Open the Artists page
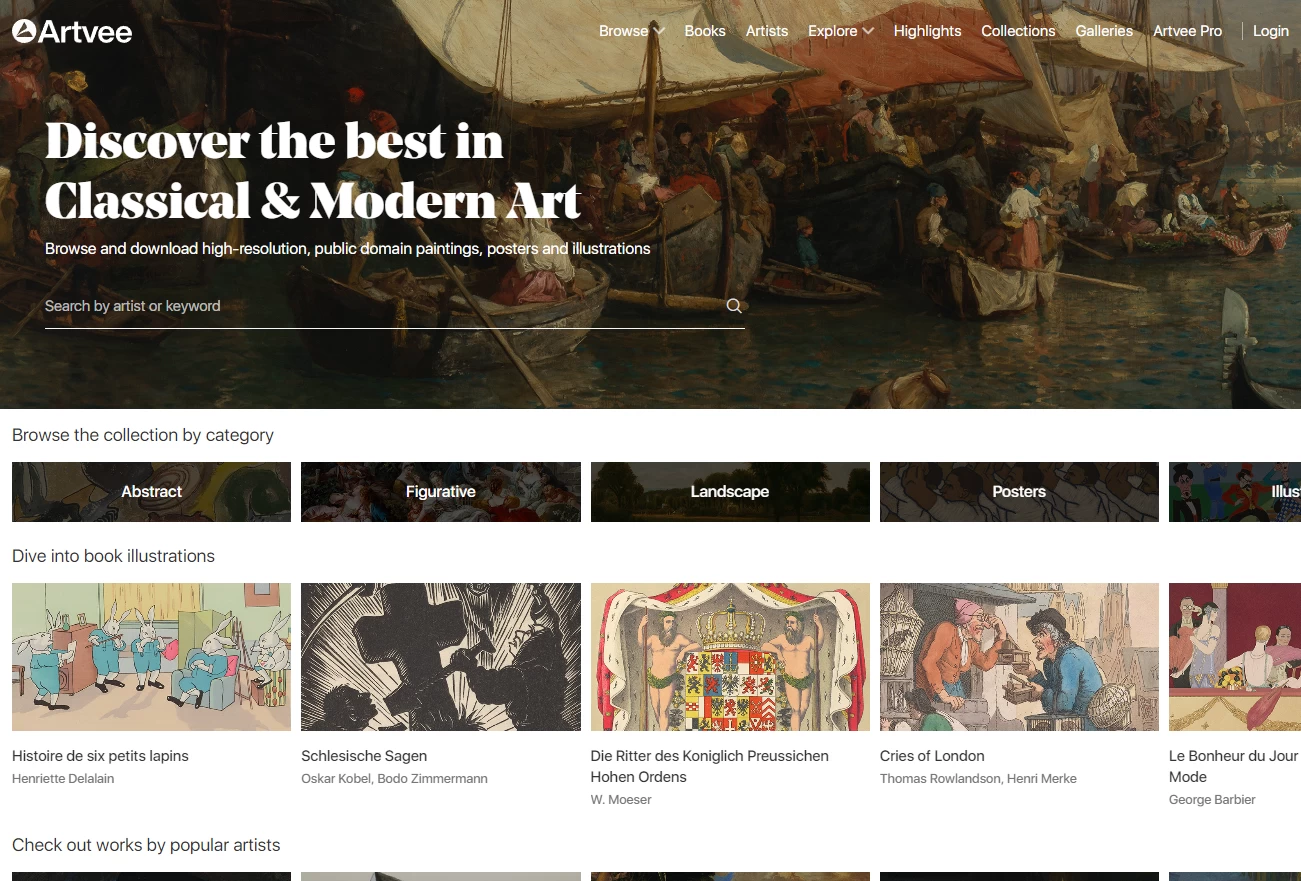The image size is (1301, 881). [x=767, y=31]
